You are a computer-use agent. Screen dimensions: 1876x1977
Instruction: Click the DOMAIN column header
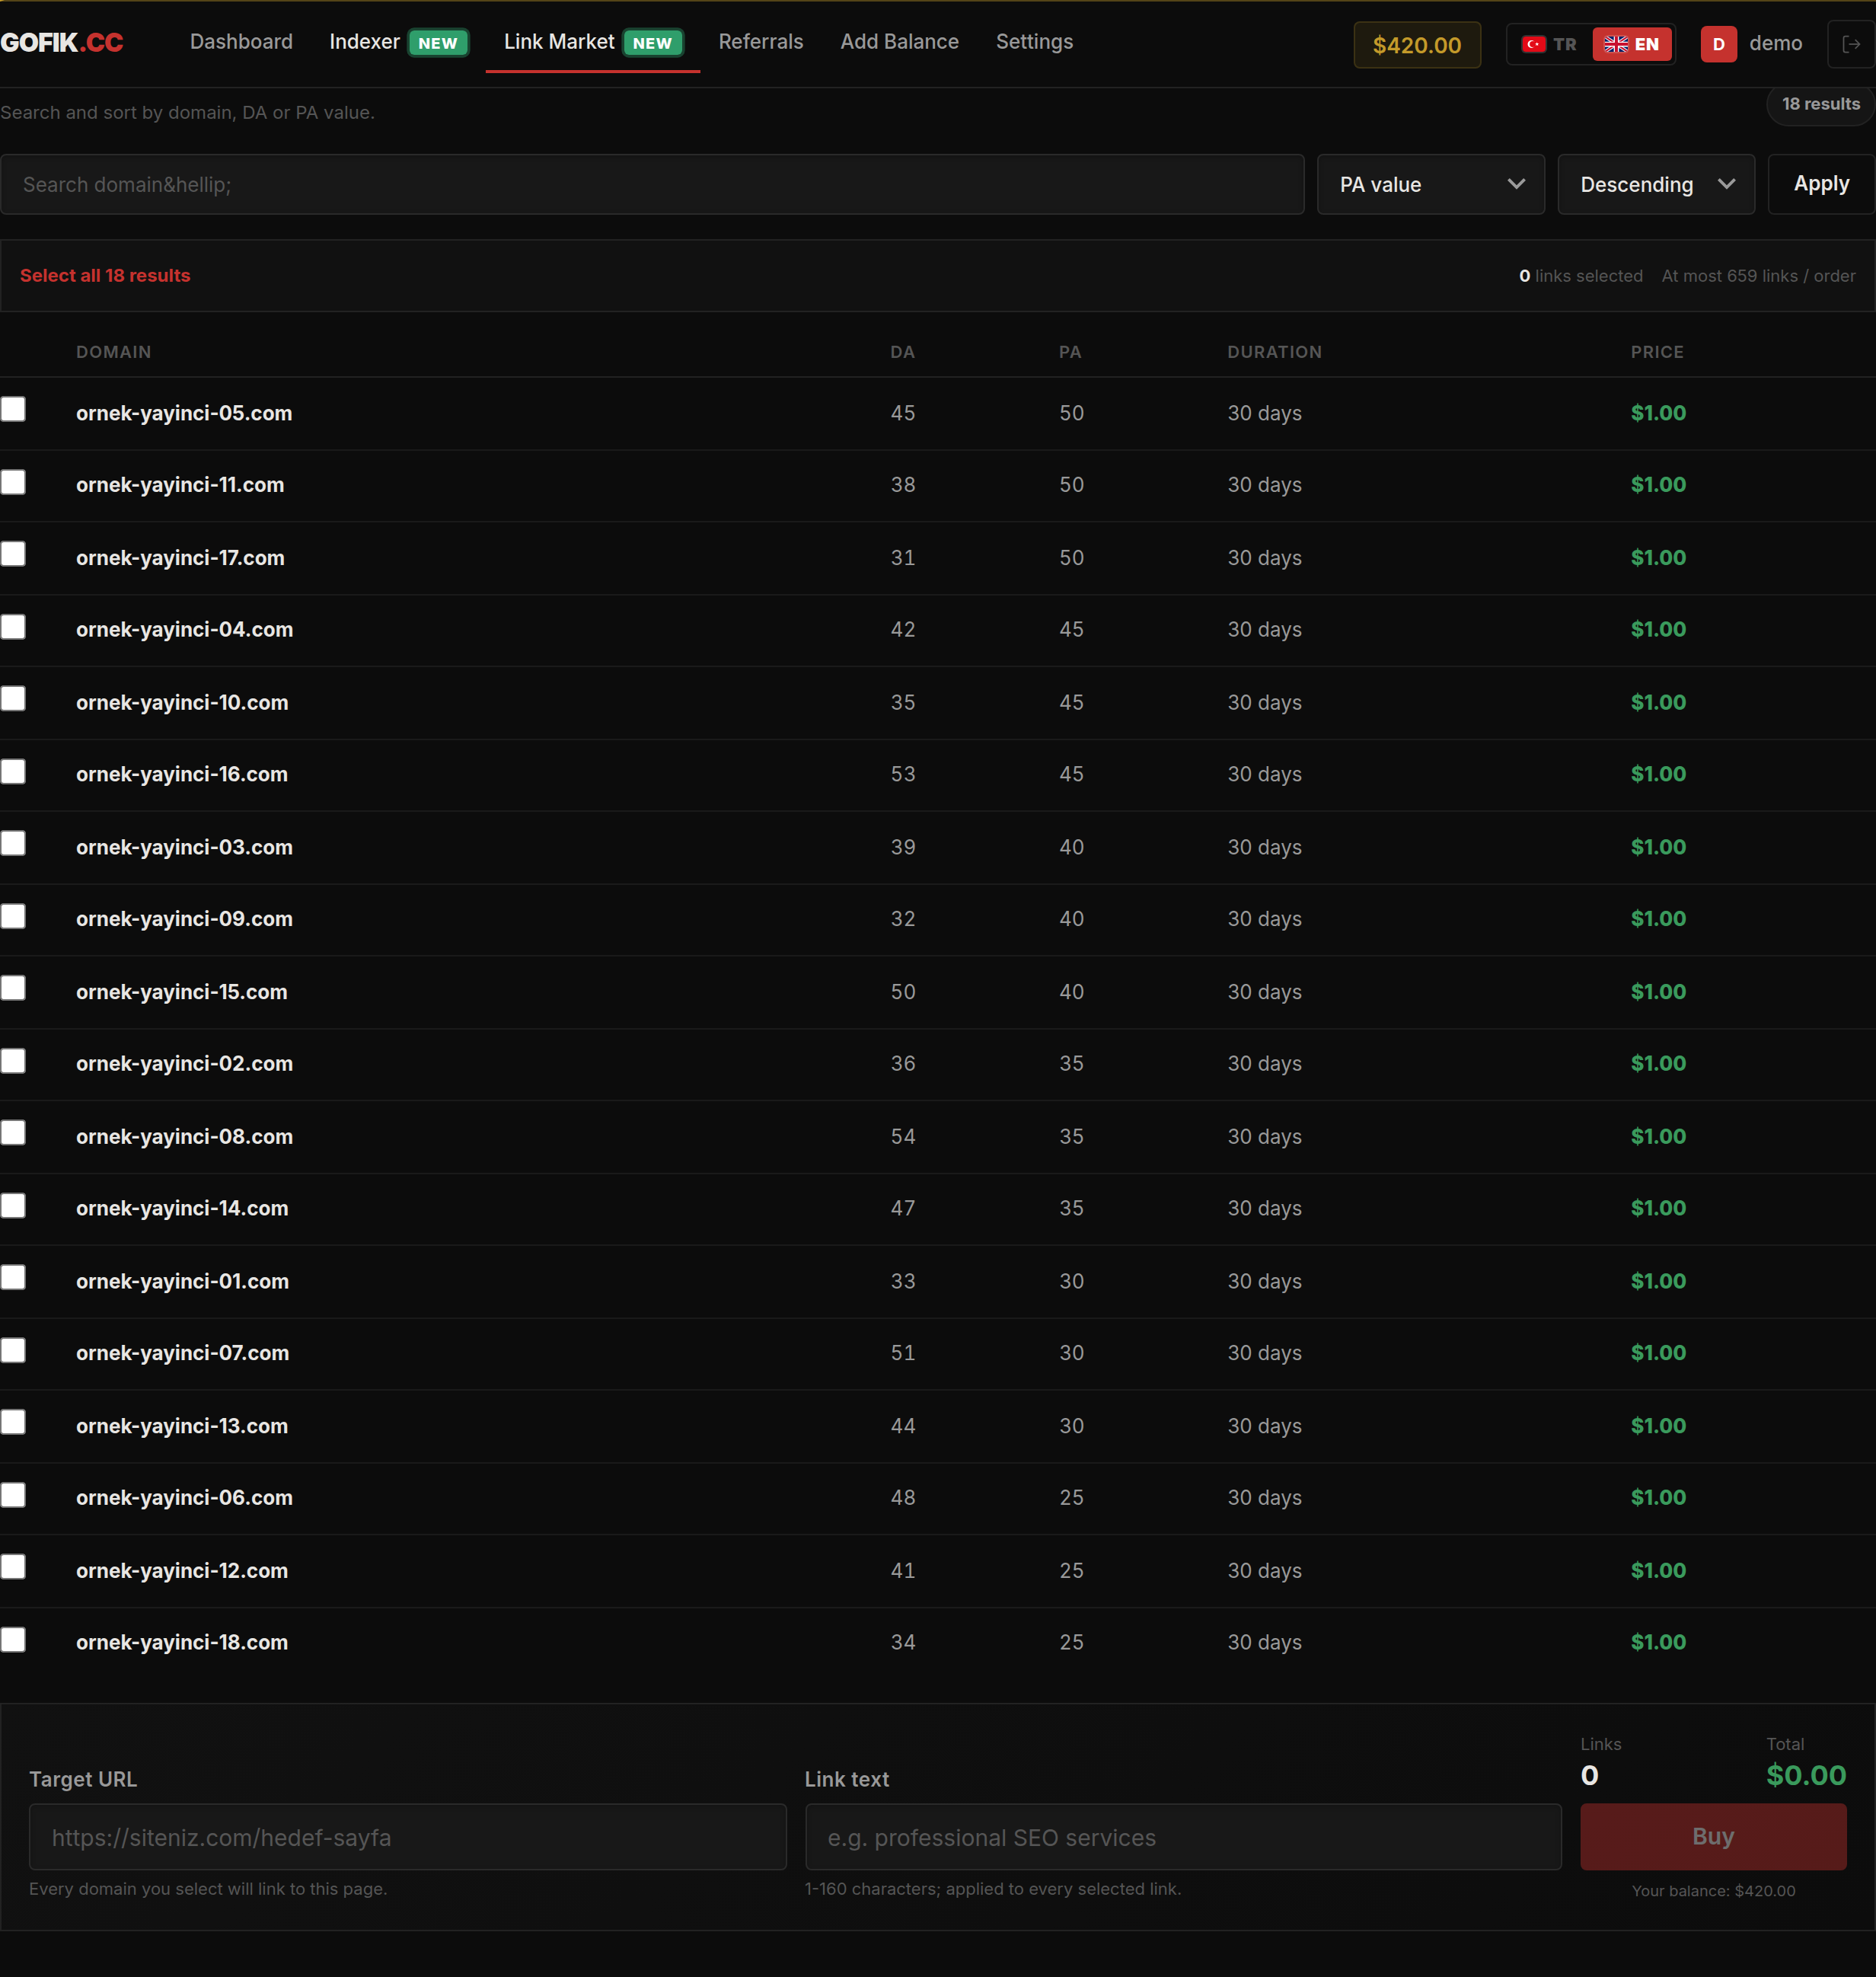113,352
